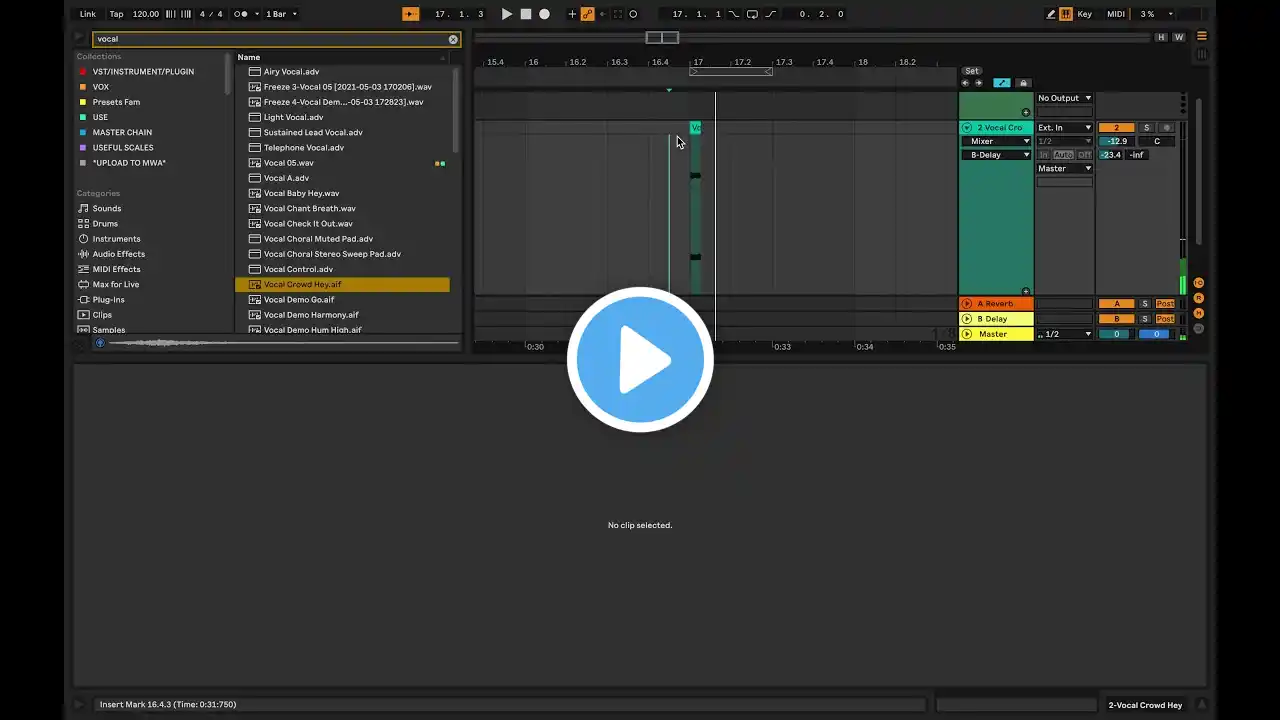Click the Arrangement Record button
This screenshot has height=720, width=1280.
coord(544,14)
